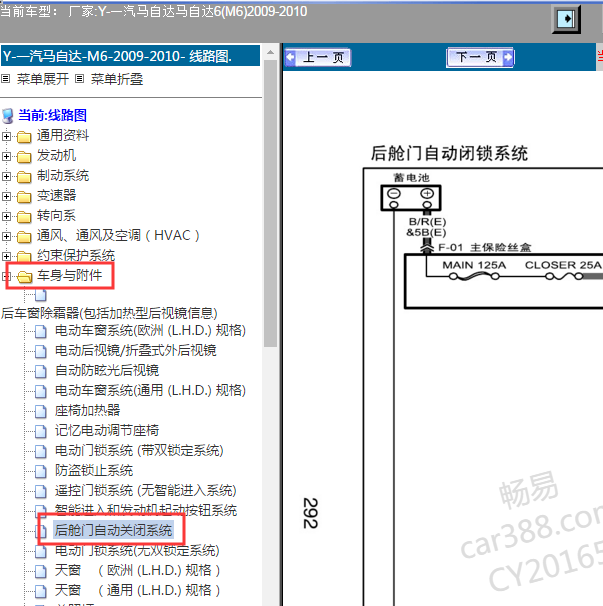Image resolution: width=603 pixels, height=606 pixels.
Task: Open 智能进入和发动机起动按钮系统 page
Action: 146,511
